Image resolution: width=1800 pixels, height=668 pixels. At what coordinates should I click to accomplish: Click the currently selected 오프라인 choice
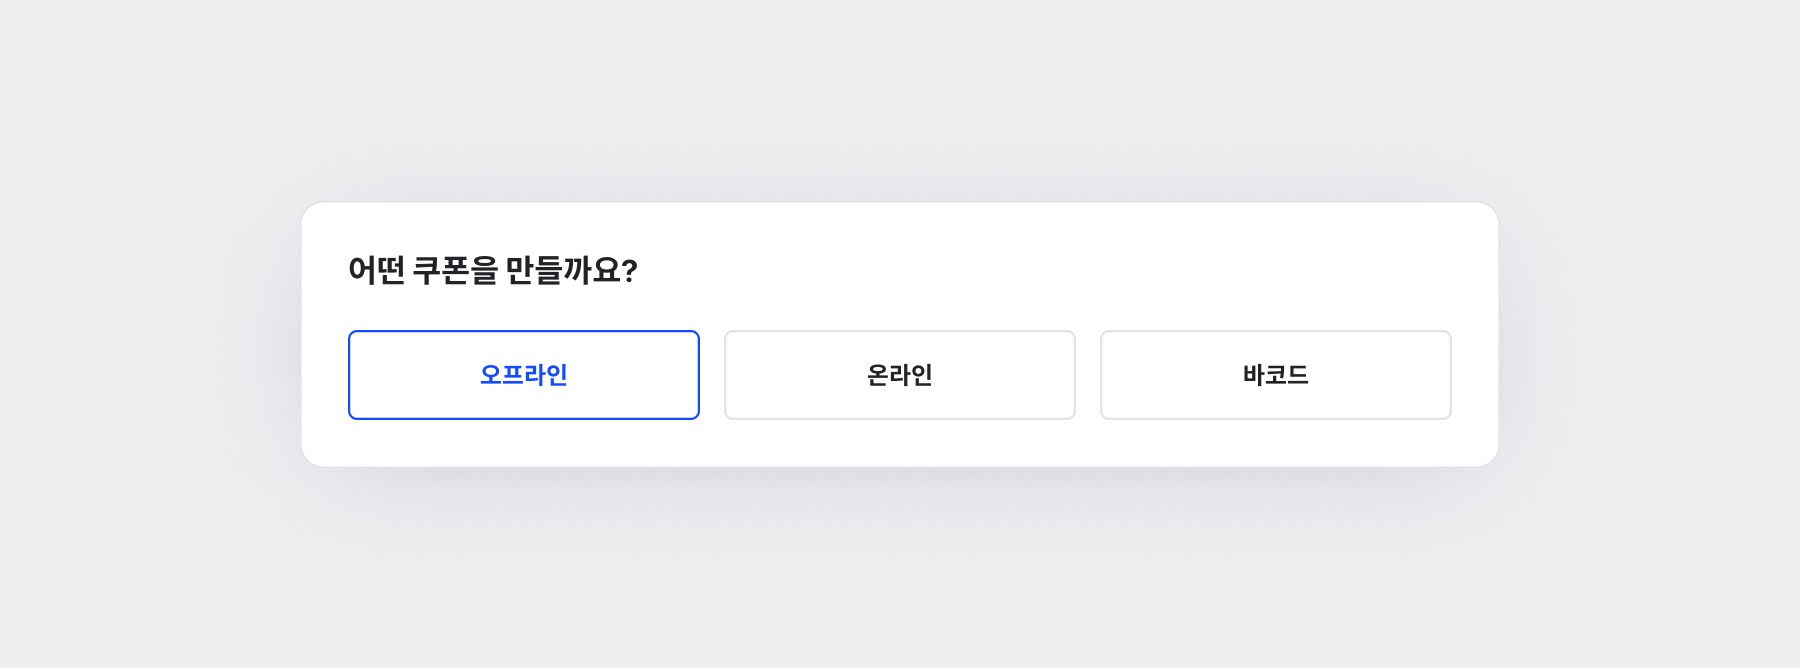523,375
